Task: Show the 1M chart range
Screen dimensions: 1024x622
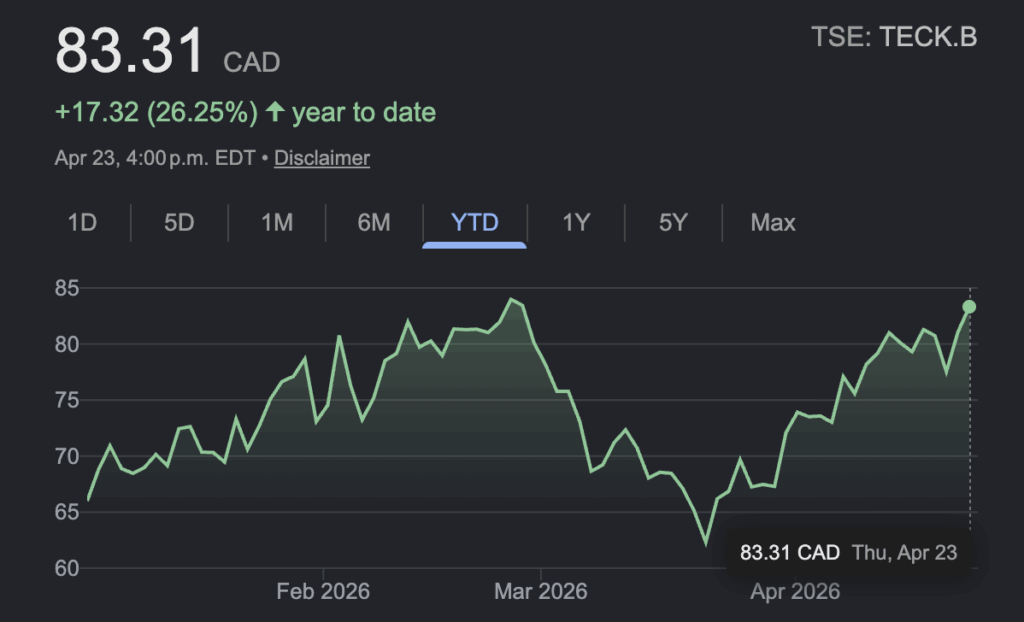Action: (x=277, y=222)
